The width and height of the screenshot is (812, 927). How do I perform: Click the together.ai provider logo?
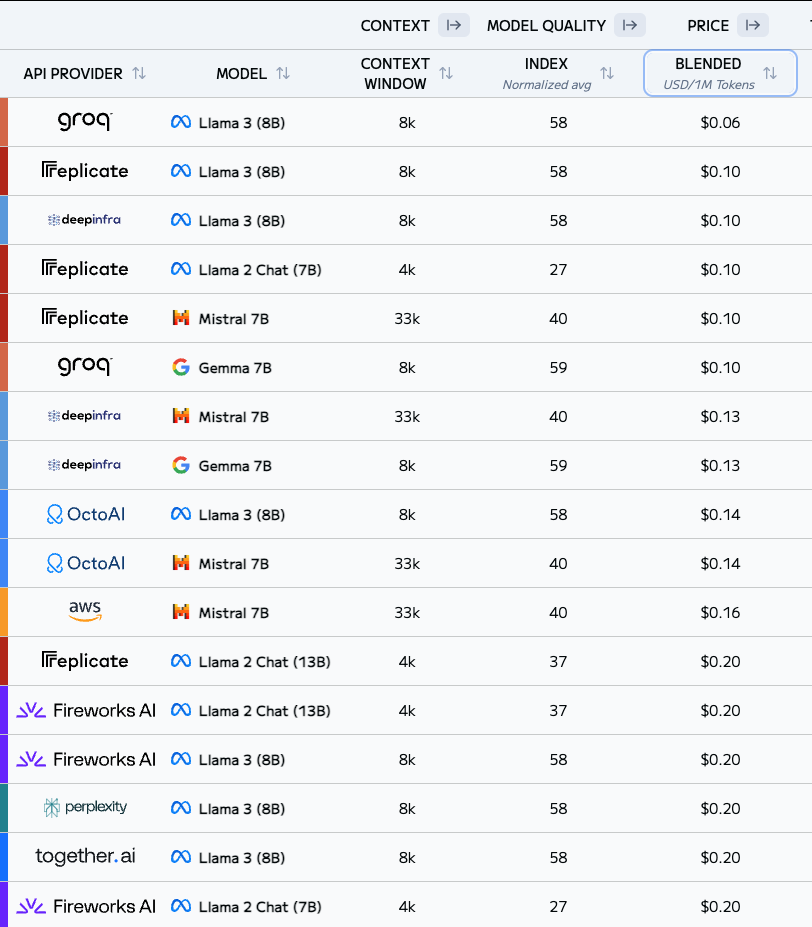click(x=85, y=857)
